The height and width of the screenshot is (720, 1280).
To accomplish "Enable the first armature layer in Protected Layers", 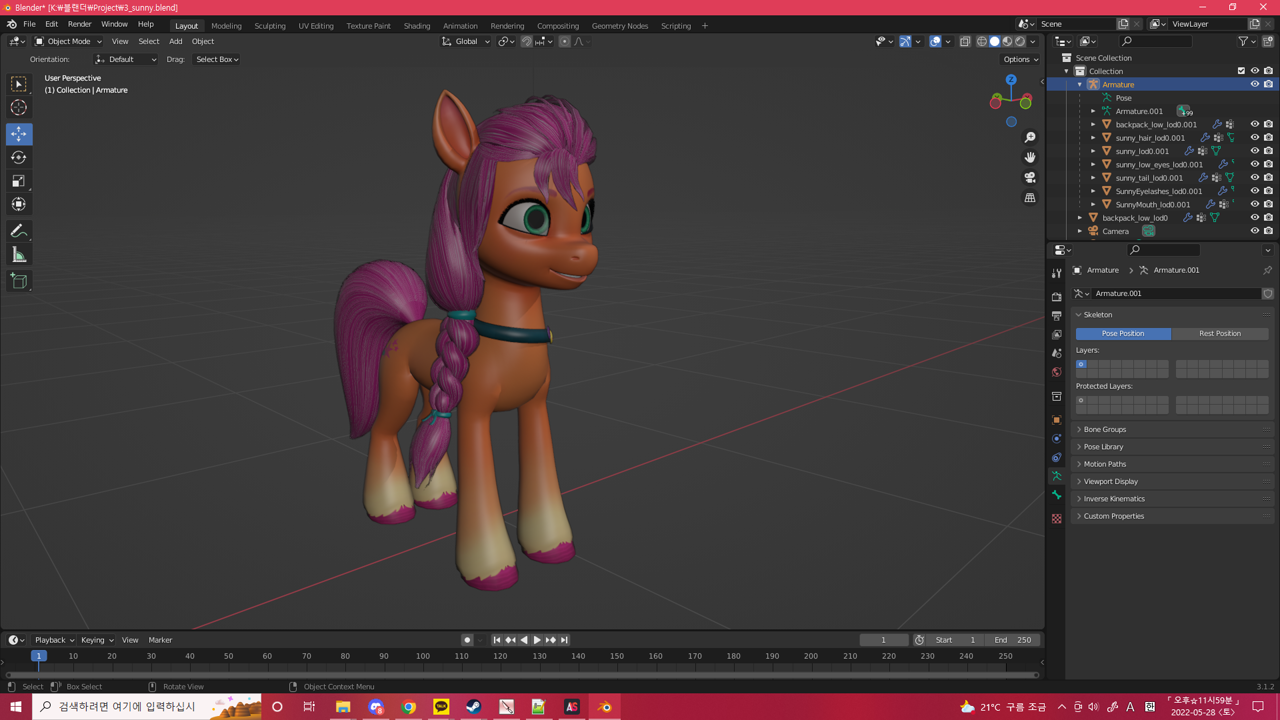I will point(1080,401).
